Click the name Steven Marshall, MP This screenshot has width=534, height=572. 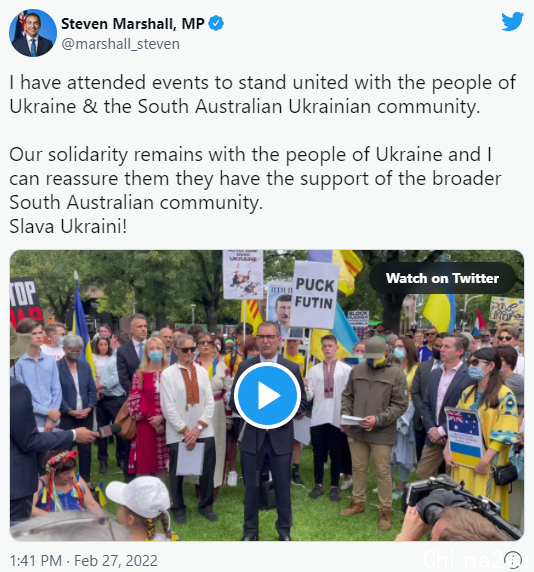133,24
